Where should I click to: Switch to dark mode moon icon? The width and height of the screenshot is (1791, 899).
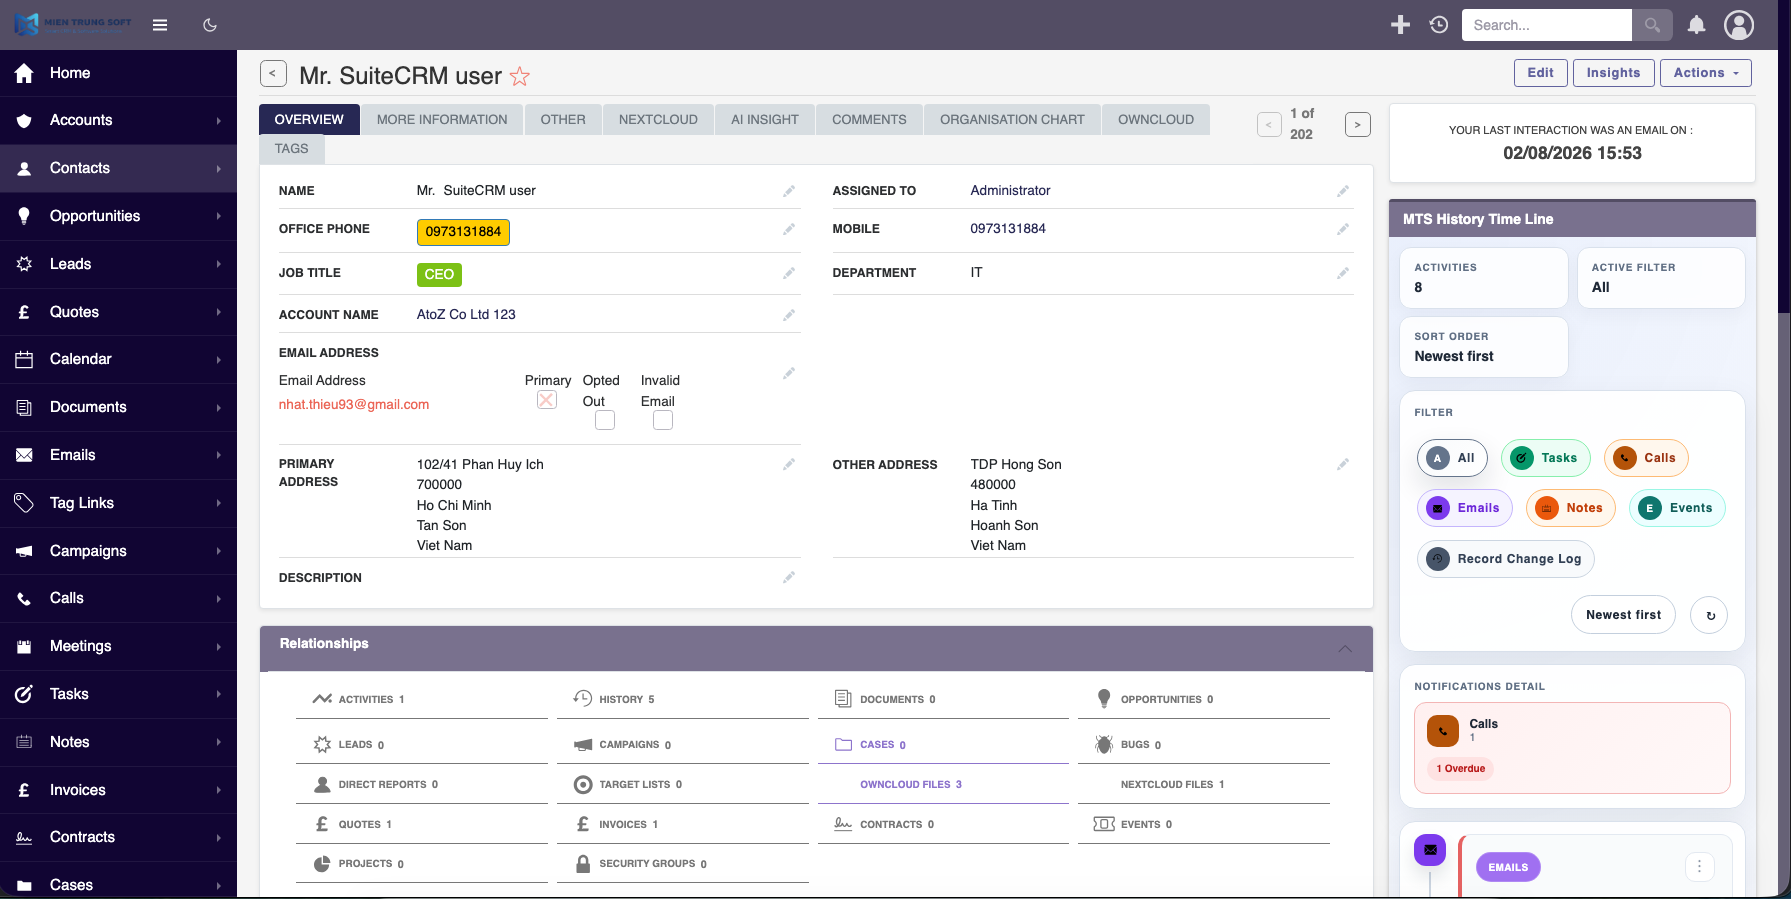point(210,25)
